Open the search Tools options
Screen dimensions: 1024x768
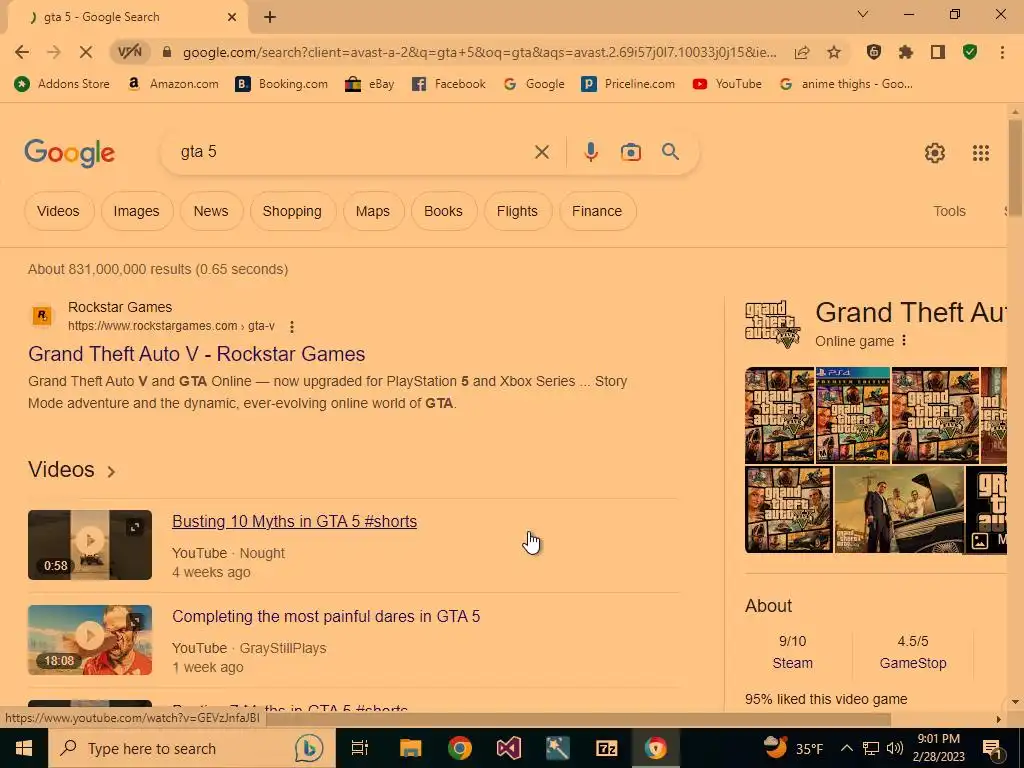pos(949,211)
